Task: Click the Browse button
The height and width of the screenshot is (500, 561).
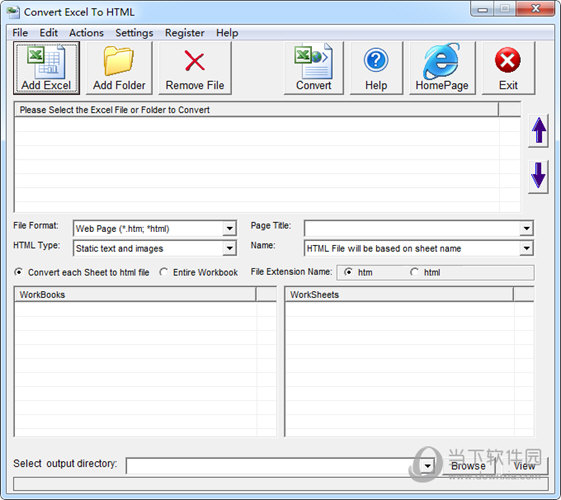Action: [468, 466]
